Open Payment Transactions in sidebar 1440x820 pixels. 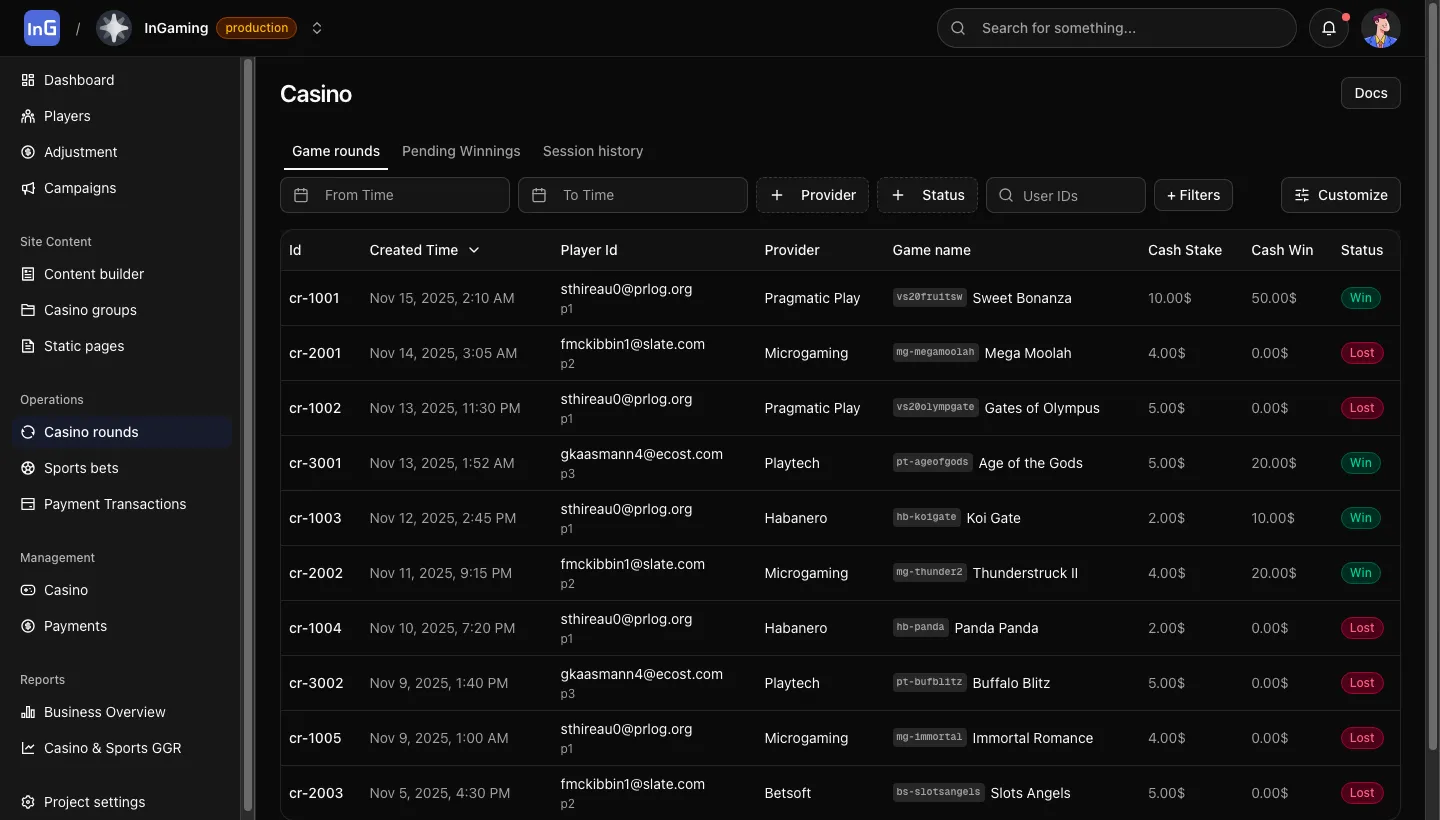[115, 504]
